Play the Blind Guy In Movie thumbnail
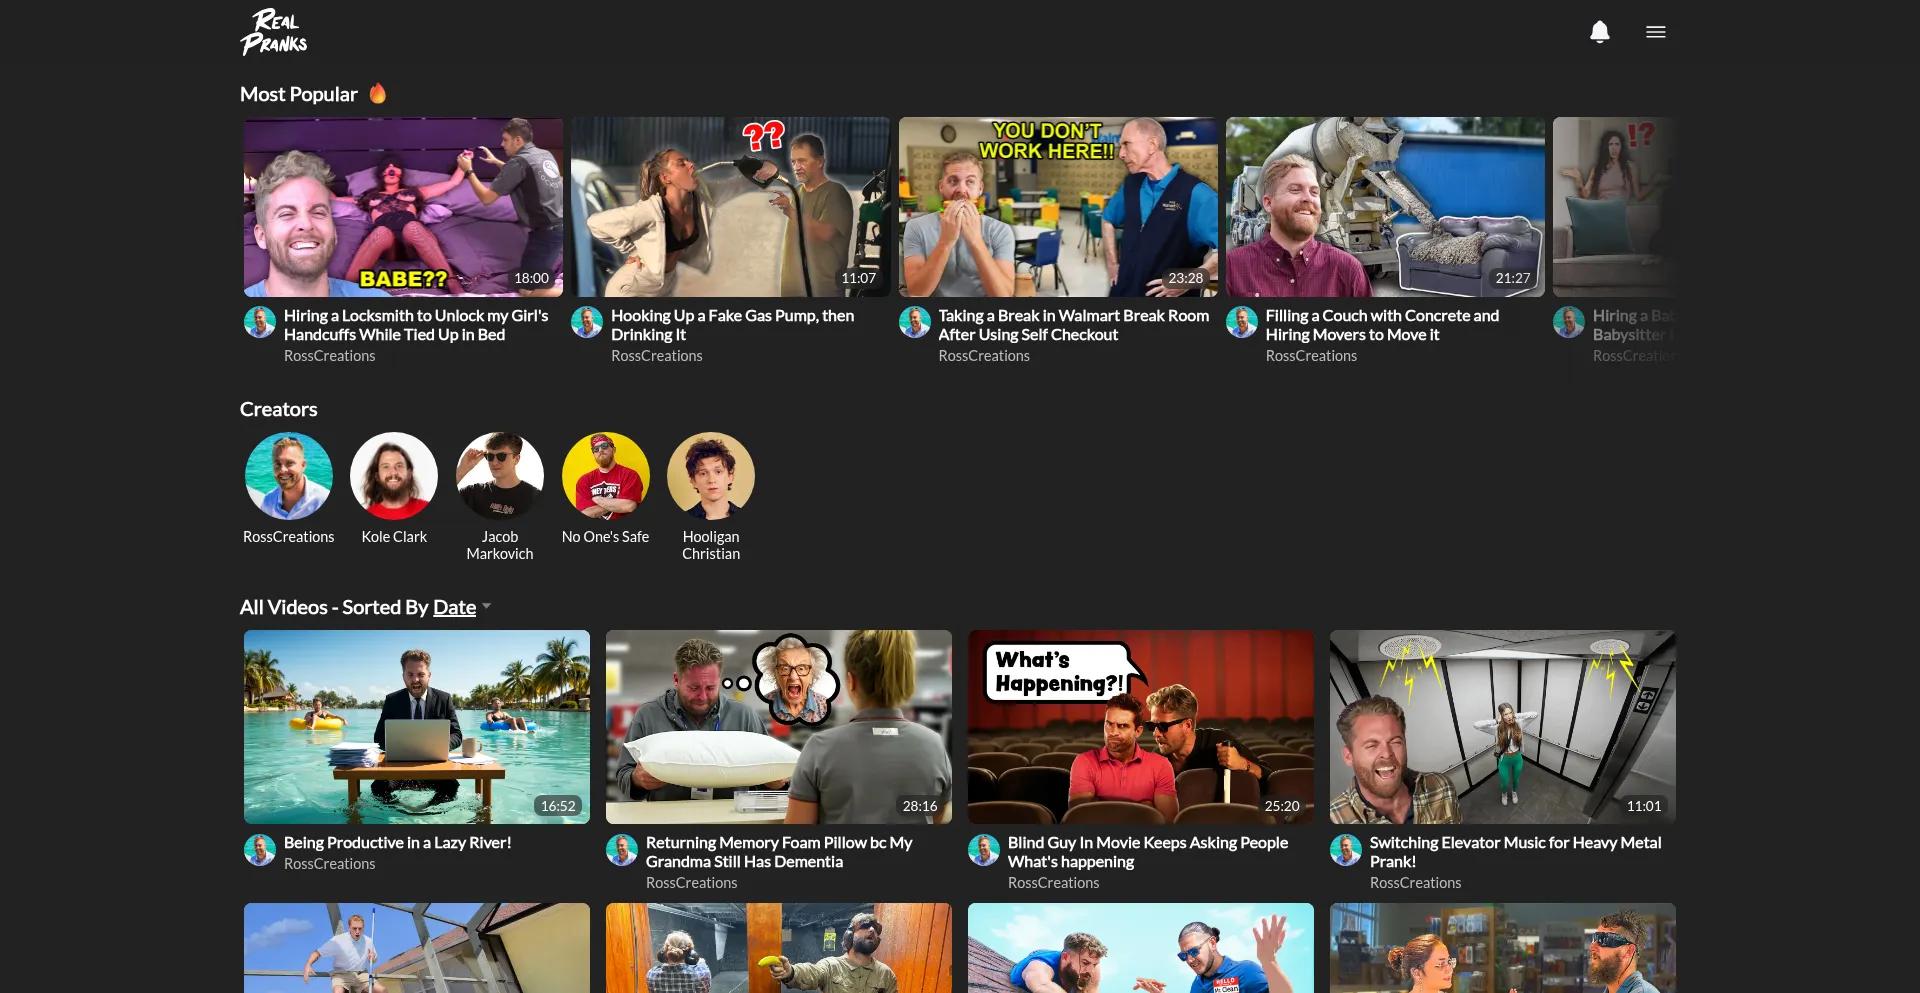 pos(1141,727)
